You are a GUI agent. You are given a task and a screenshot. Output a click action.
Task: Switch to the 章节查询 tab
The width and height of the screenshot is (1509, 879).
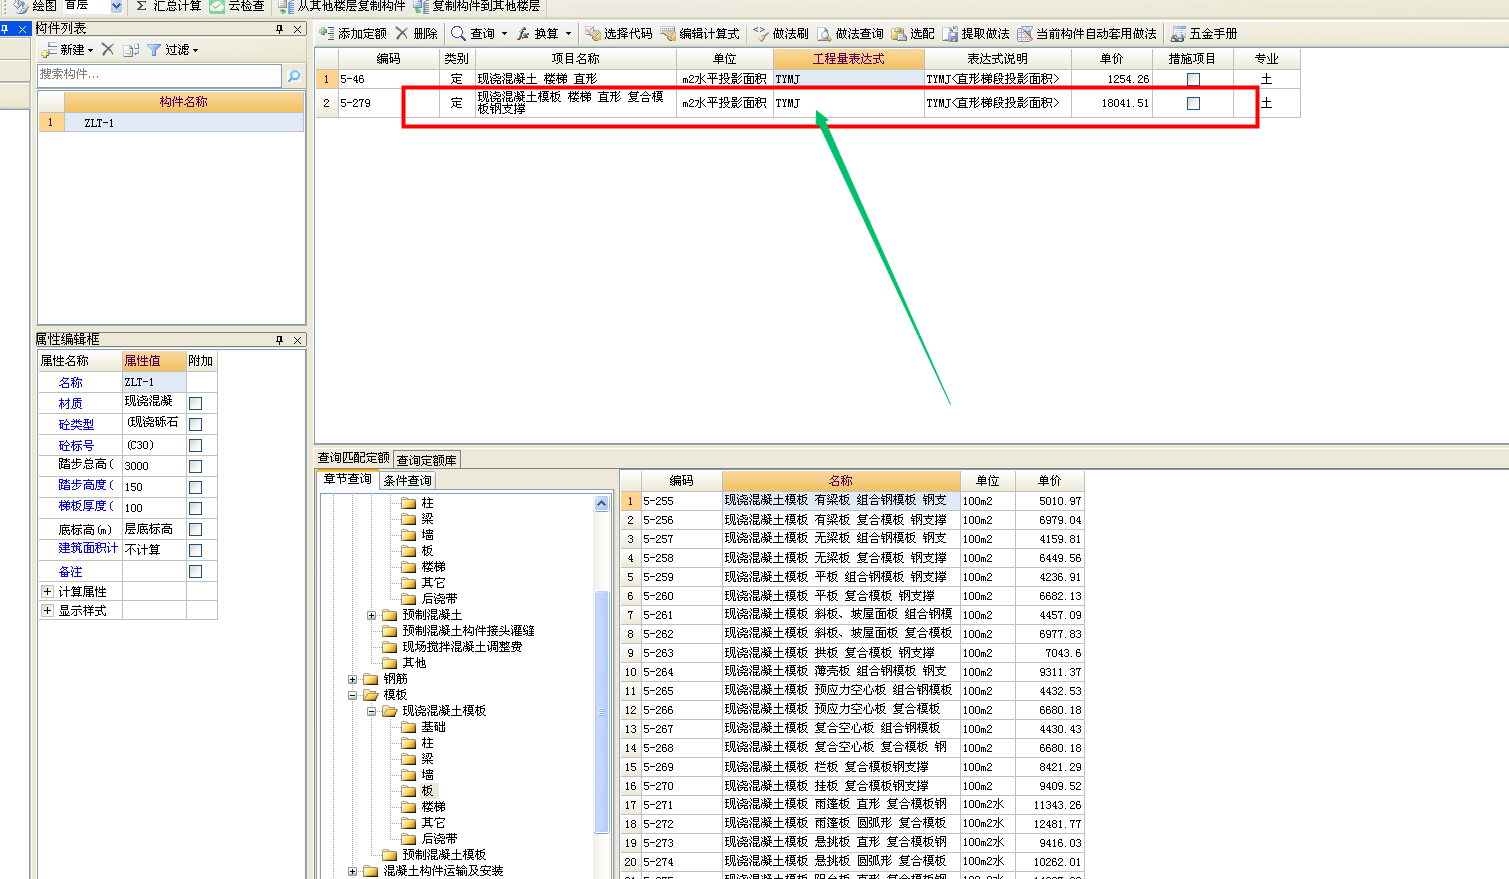[348, 479]
